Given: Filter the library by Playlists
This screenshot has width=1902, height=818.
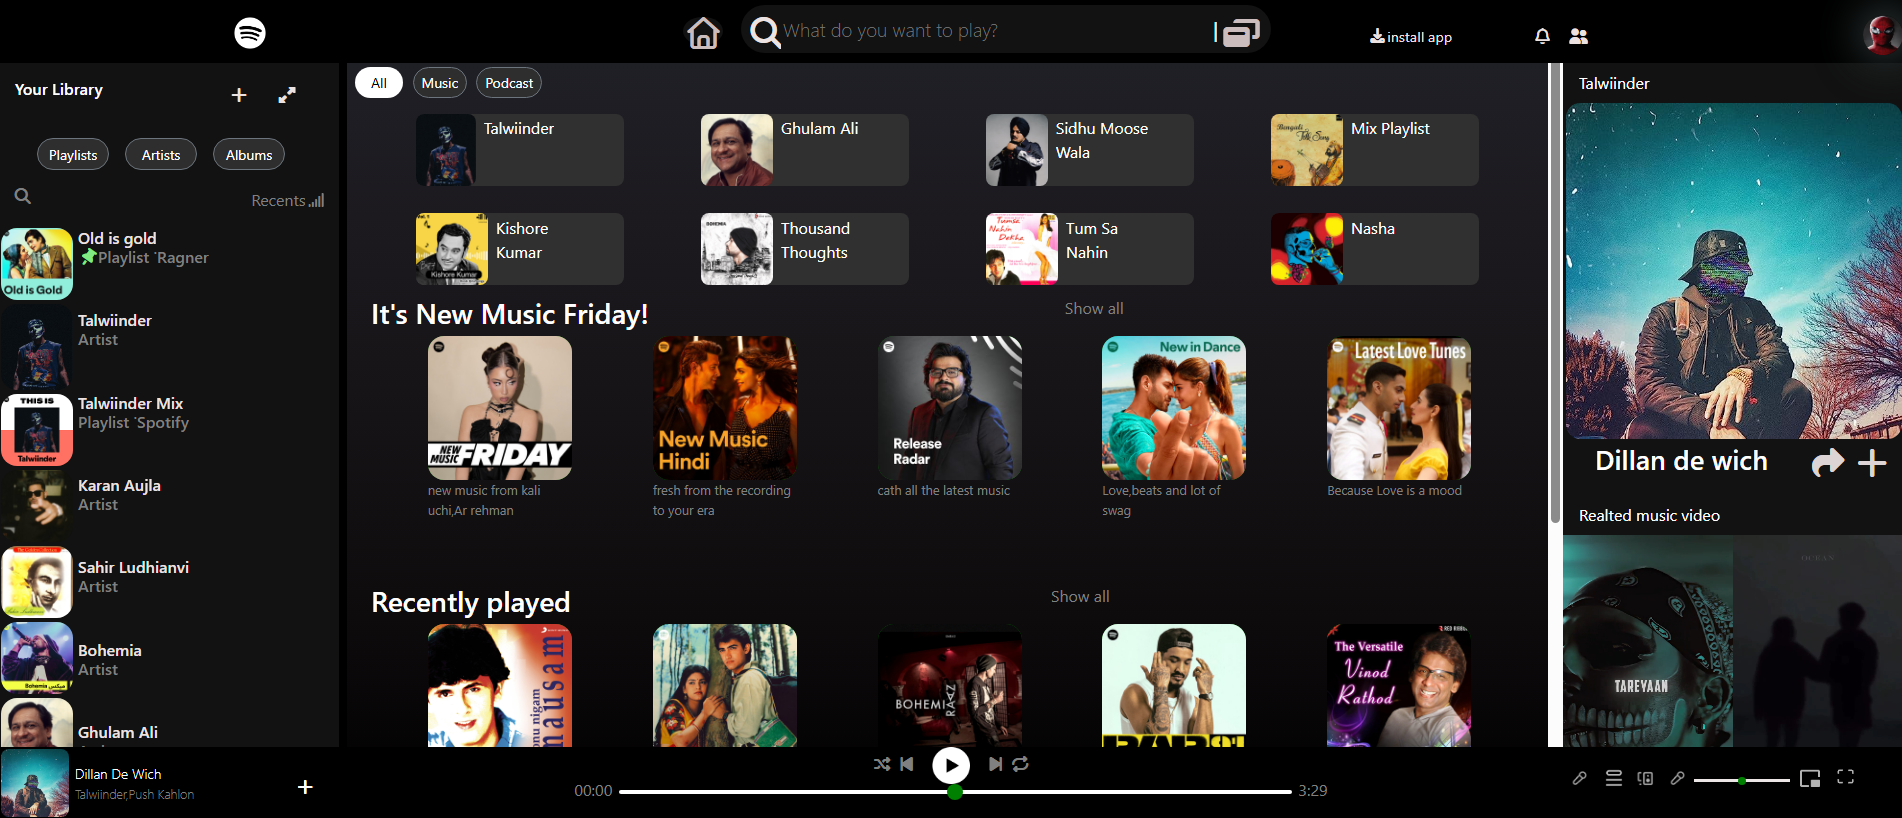Looking at the screenshot, I should tap(73, 155).
